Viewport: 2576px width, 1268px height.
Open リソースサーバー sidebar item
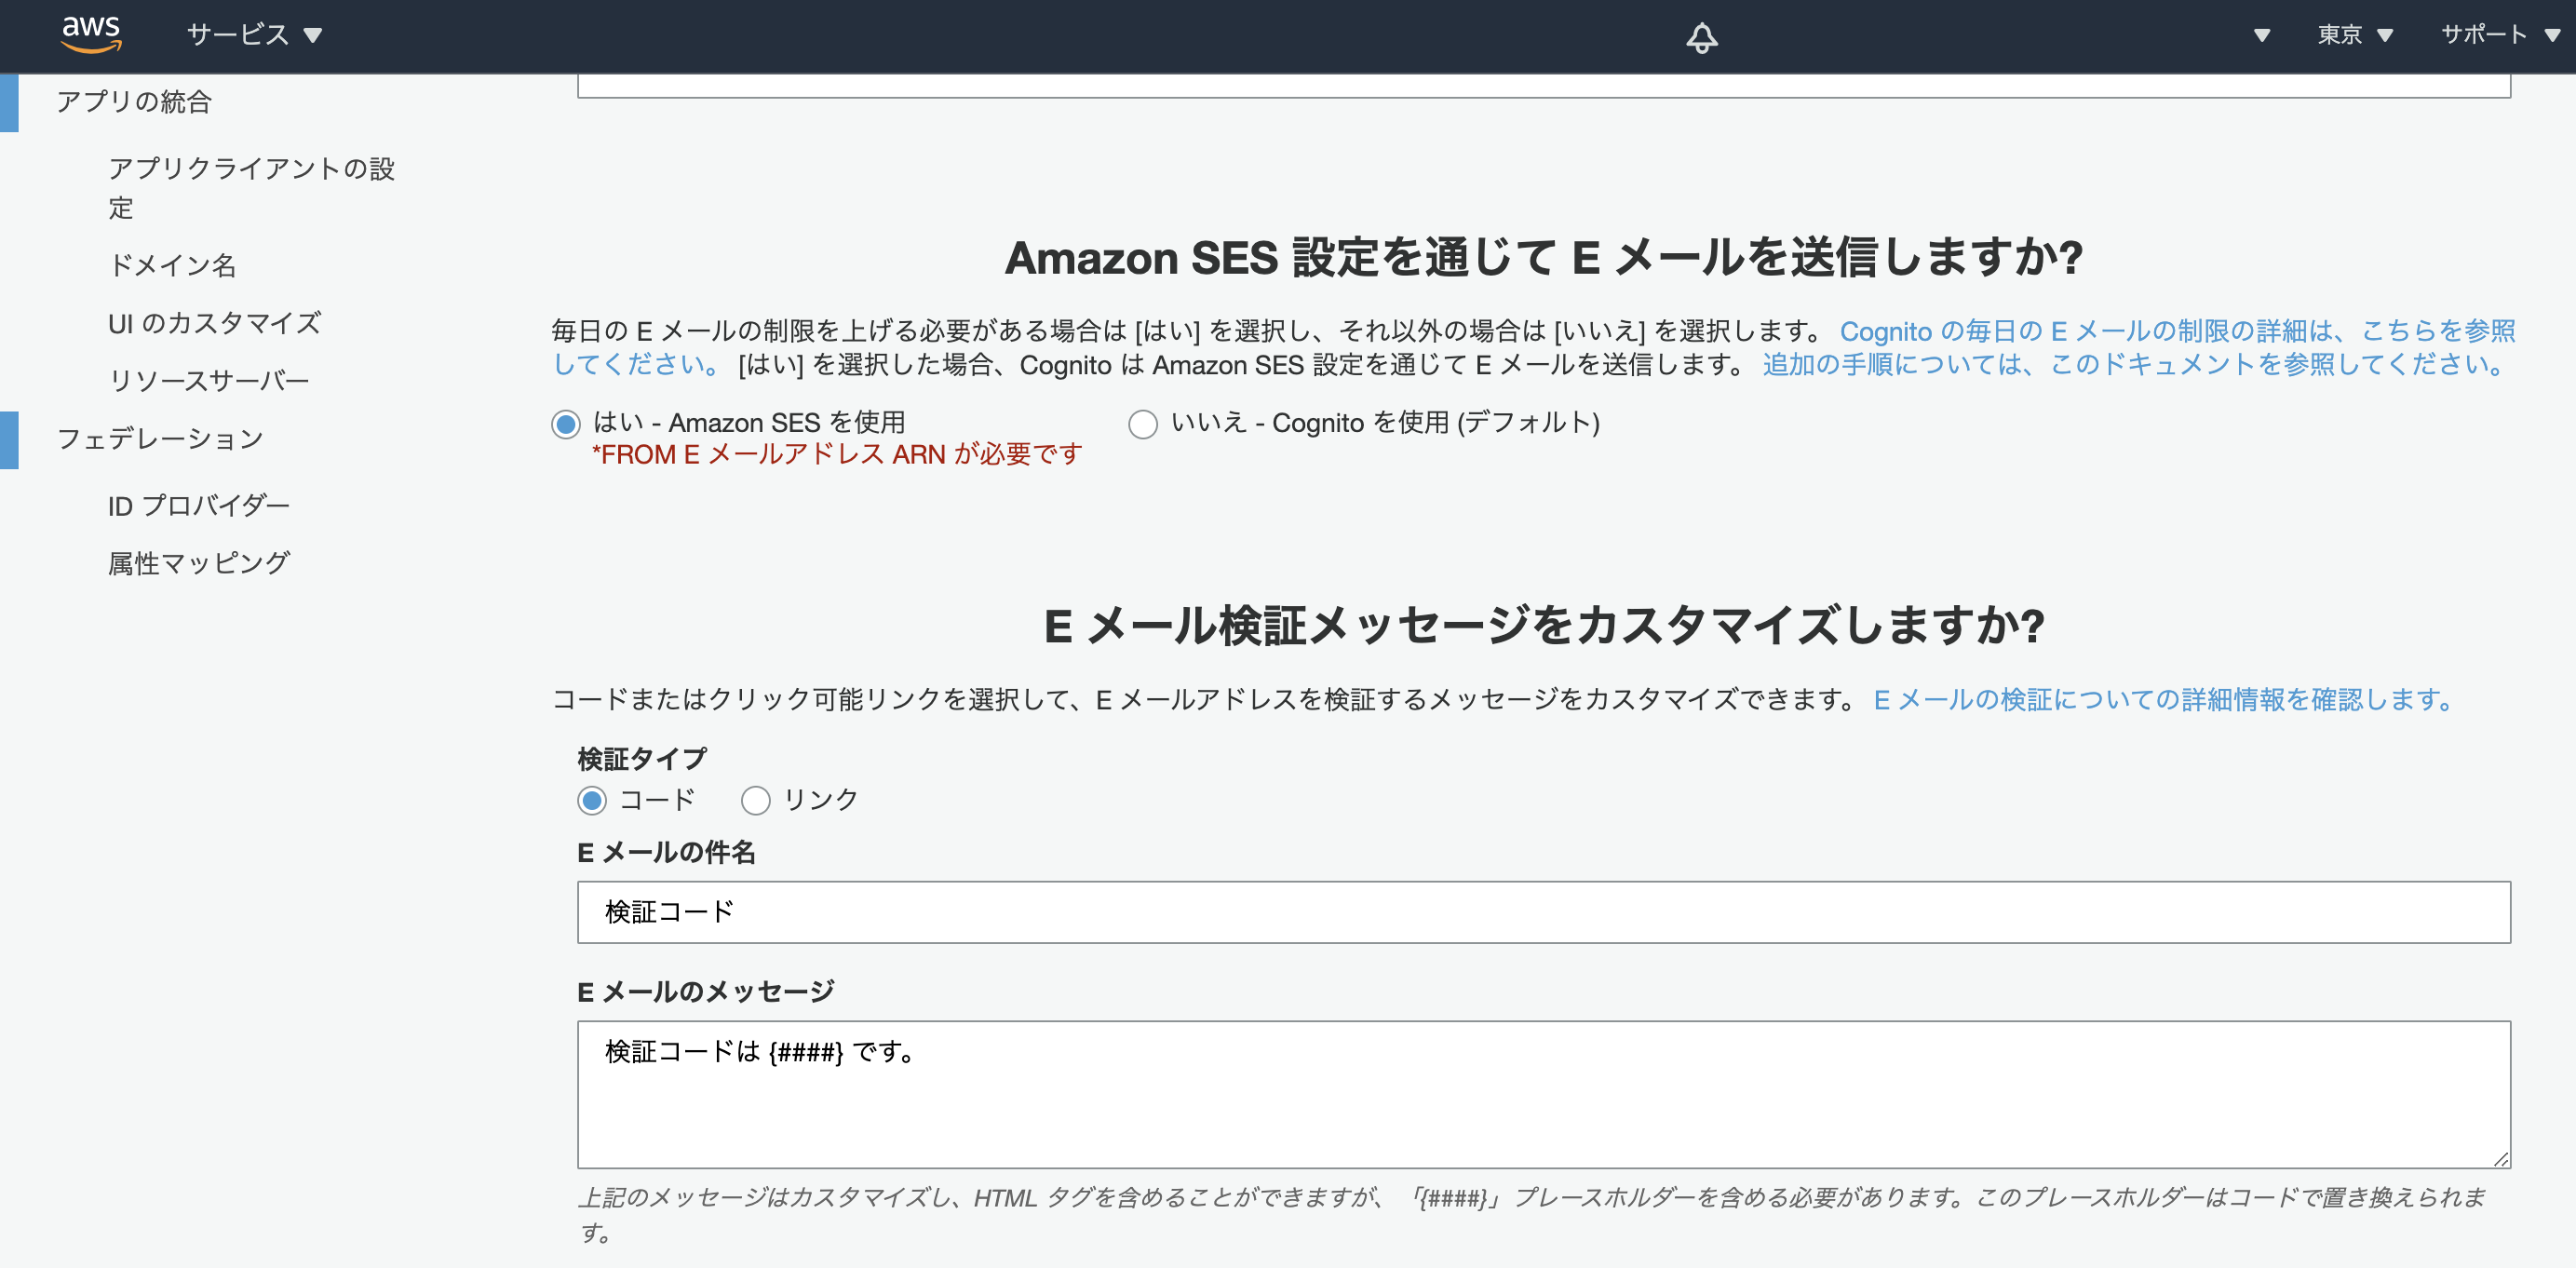pos(208,381)
